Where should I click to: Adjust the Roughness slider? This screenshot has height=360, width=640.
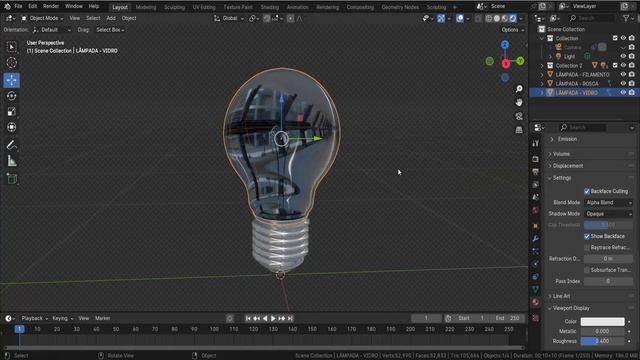pos(602,341)
